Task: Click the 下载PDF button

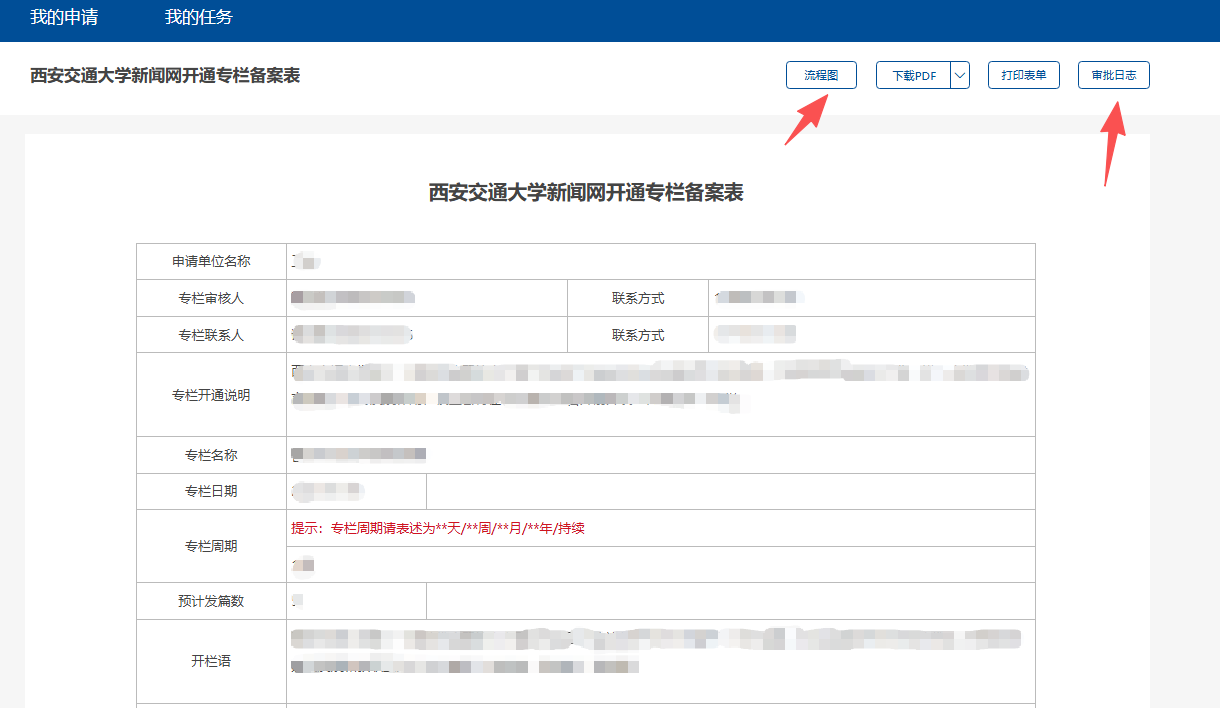Action: click(x=913, y=76)
